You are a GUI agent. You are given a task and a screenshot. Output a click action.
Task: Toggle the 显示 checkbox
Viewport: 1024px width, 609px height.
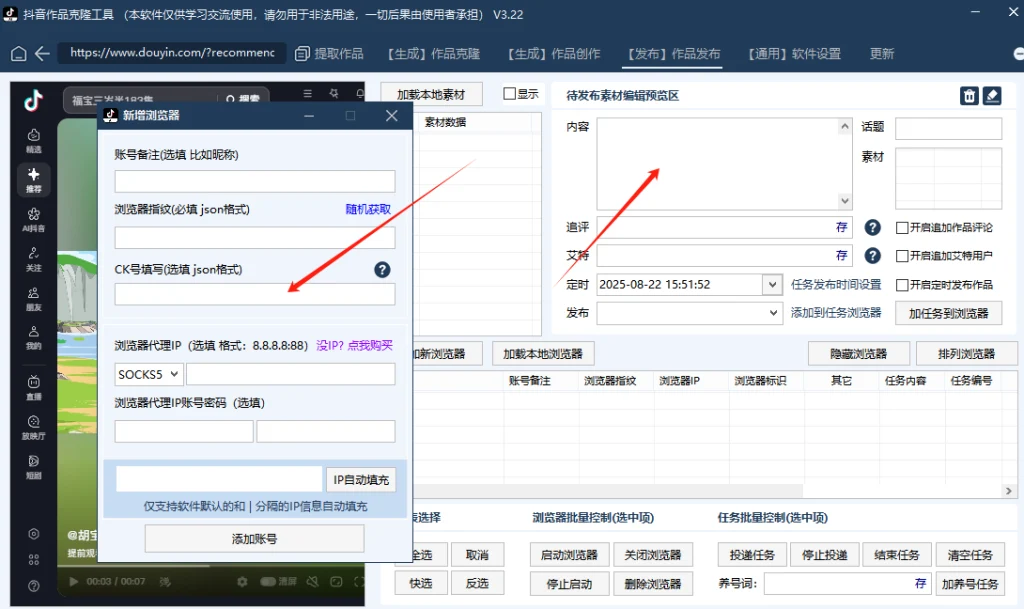pos(509,94)
